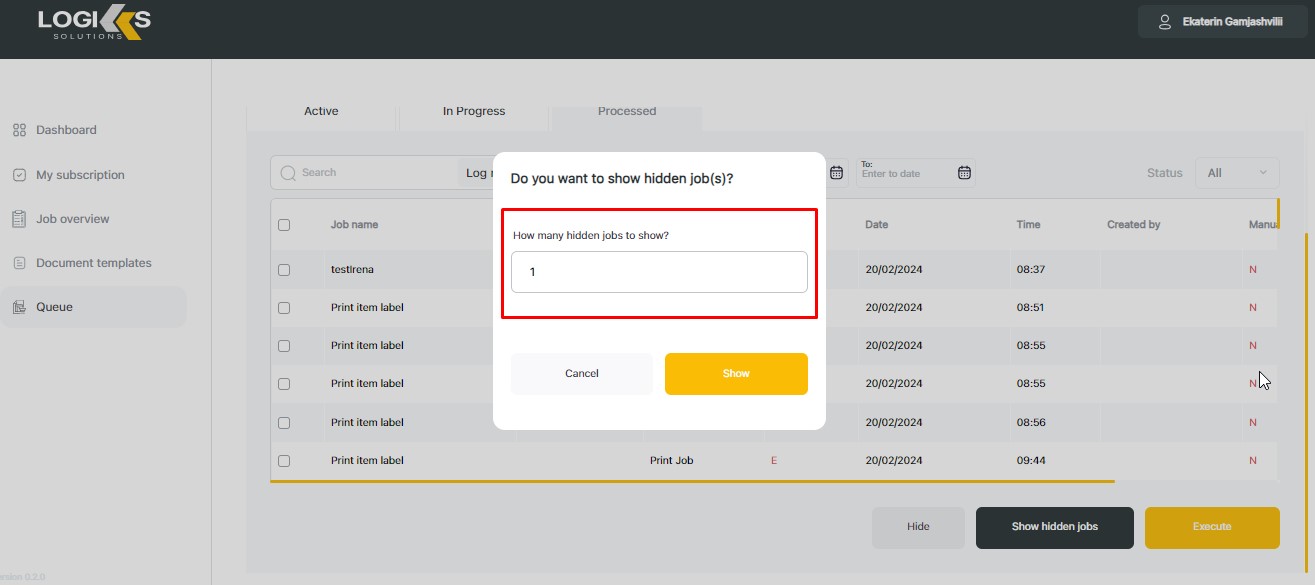Switch to the In Progress tab
This screenshot has height=585, width=1315.
[474, 111]
